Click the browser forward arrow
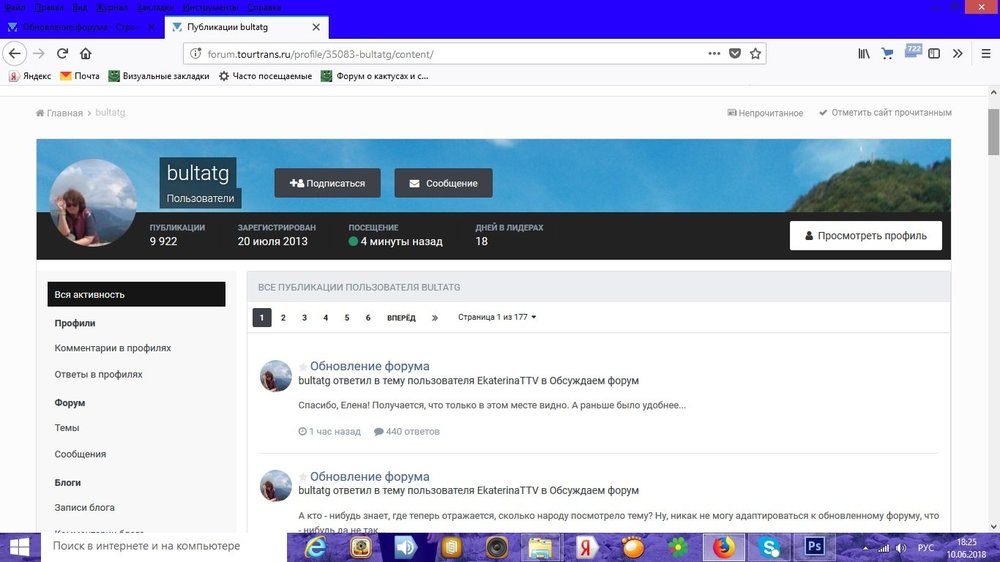The height and width of the screenshot is (562, 1000). click(39, 54)
